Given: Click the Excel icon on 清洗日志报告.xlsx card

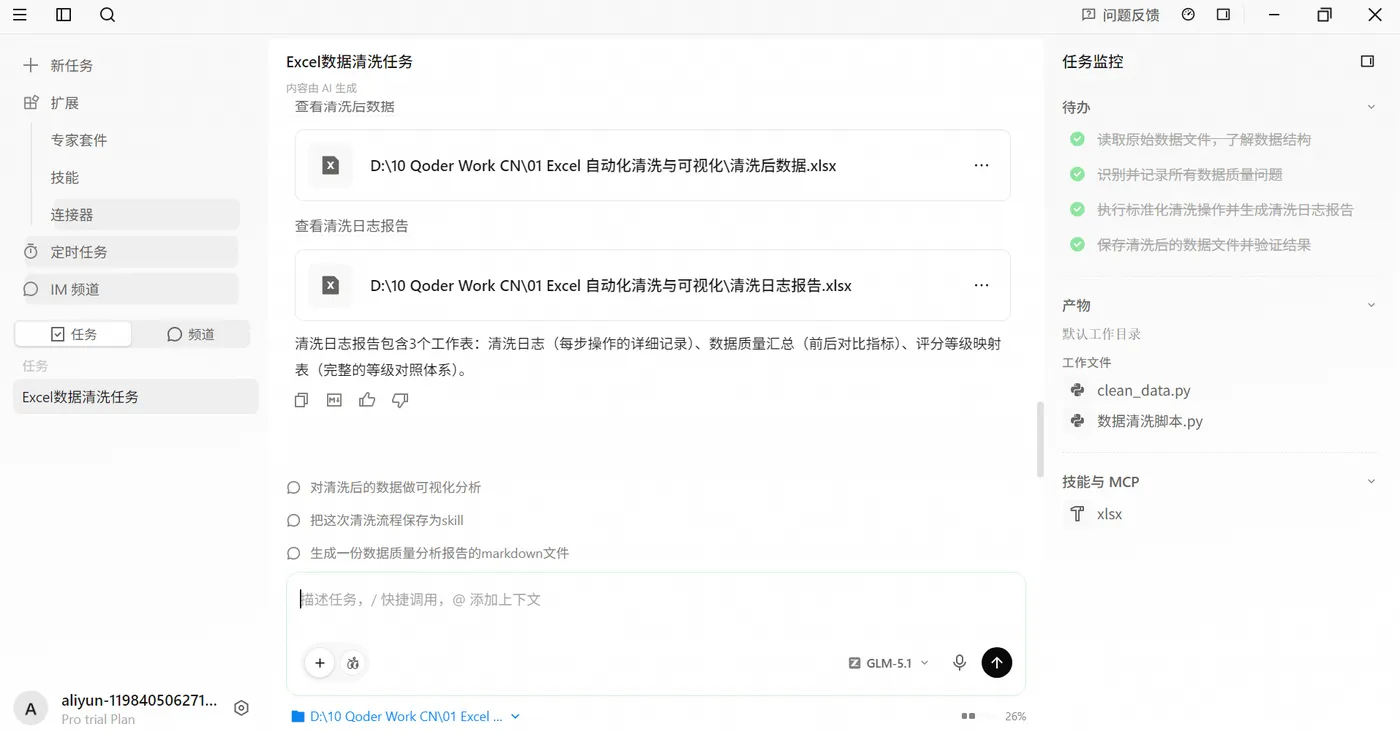Looking at the screenshot, I should (330, 286).
